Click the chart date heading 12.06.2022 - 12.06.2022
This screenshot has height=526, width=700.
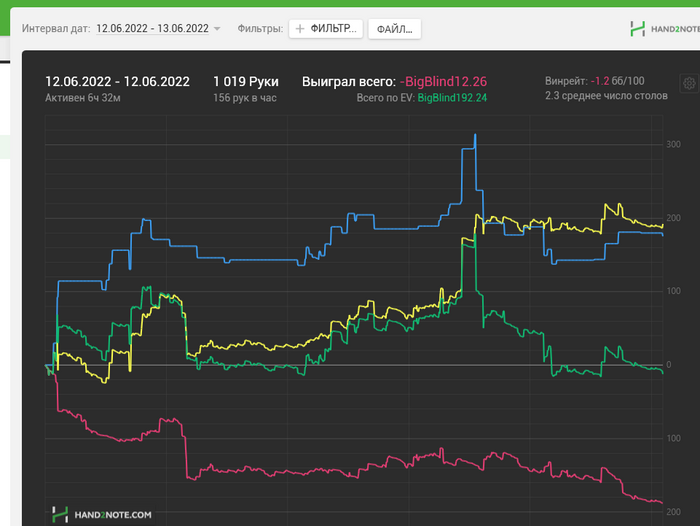117,82
